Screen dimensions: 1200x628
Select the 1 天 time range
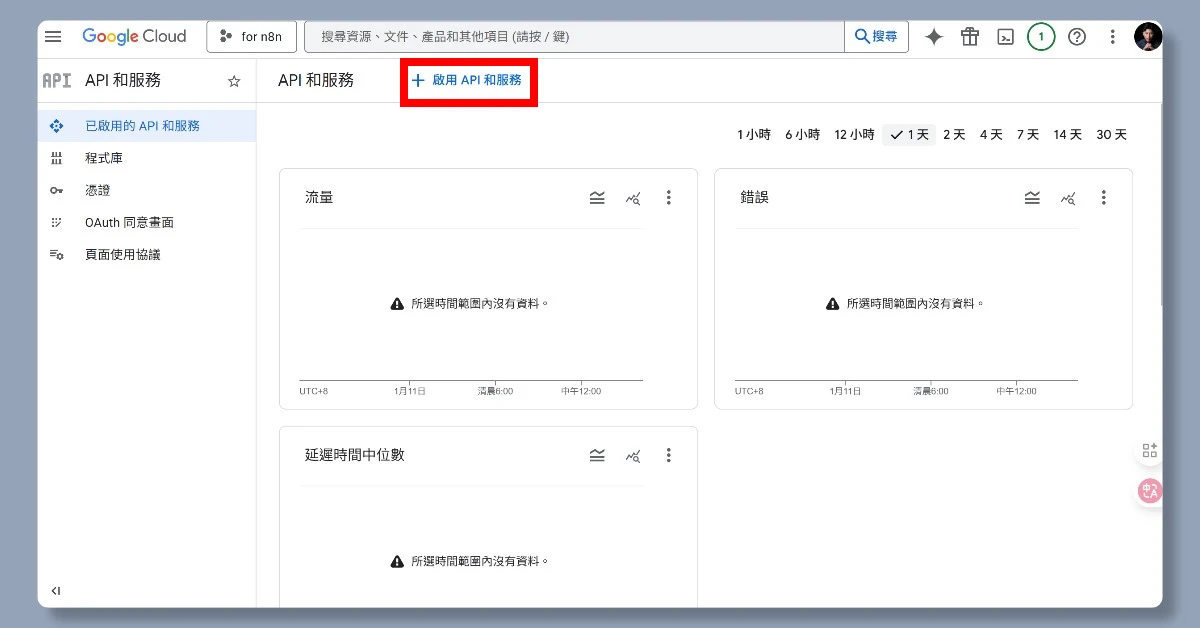point(909,134)
